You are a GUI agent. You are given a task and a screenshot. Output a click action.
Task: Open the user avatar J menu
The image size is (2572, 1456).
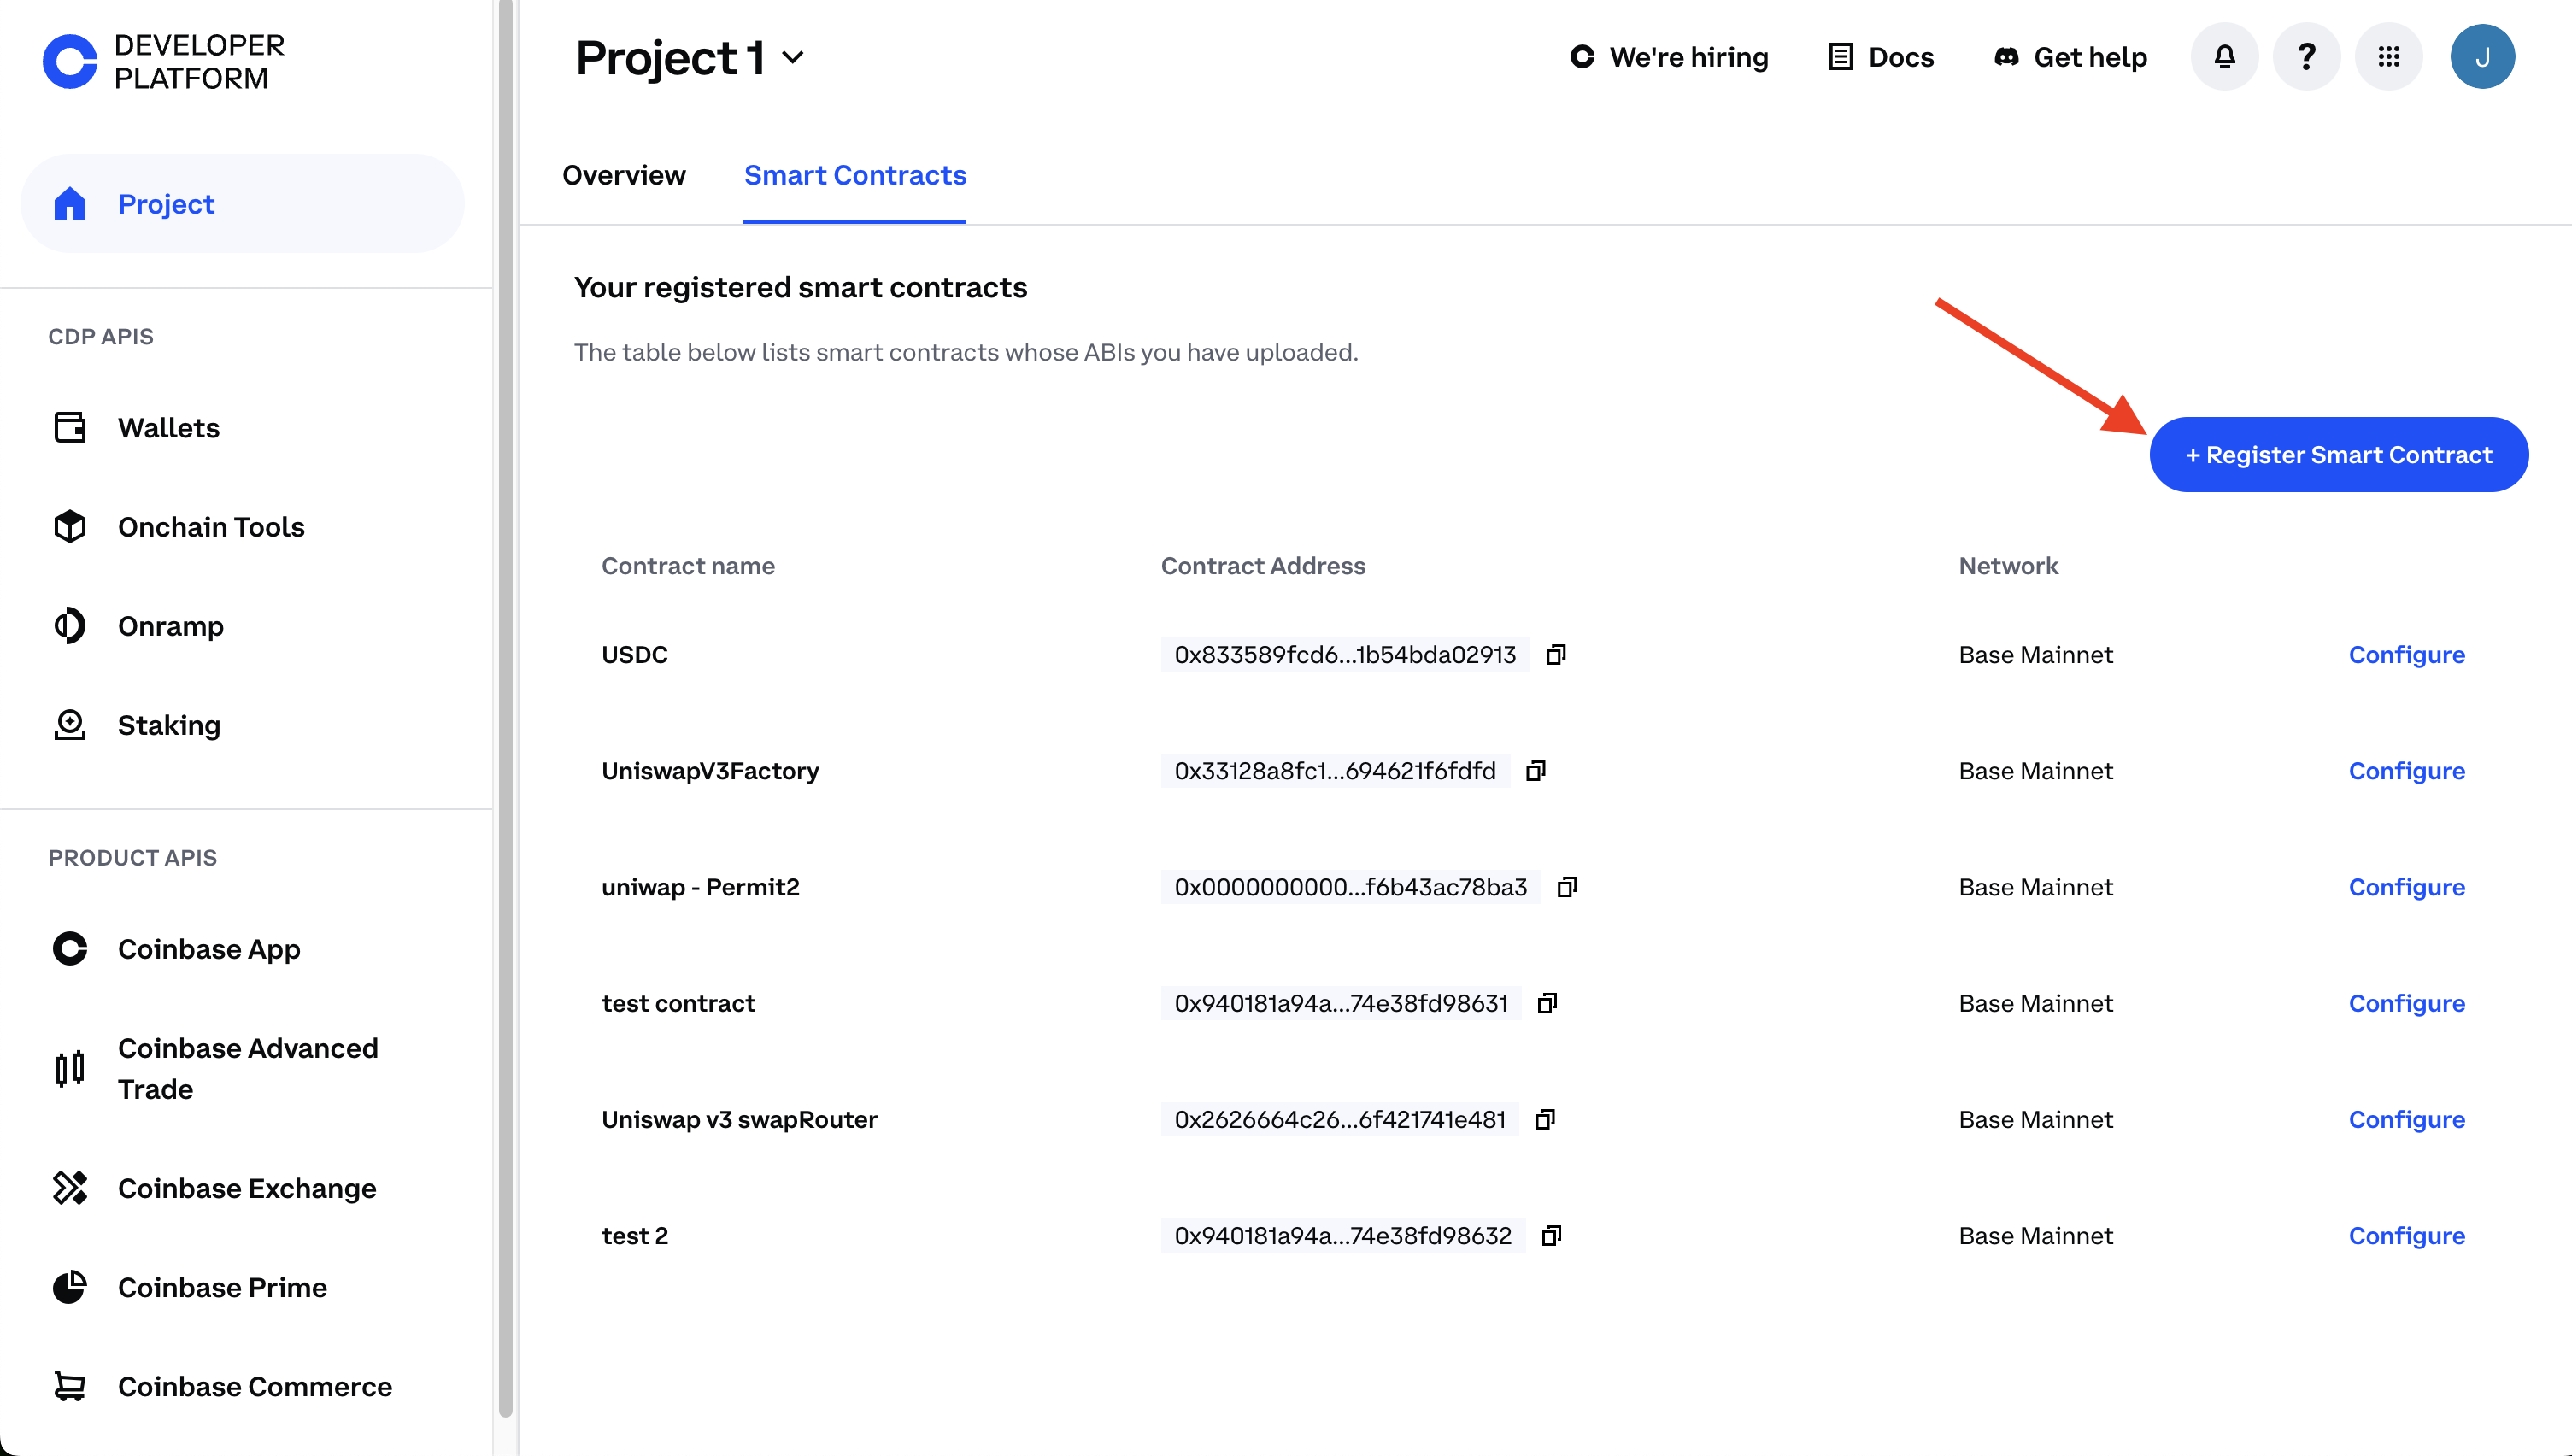tap(2482, 57)
